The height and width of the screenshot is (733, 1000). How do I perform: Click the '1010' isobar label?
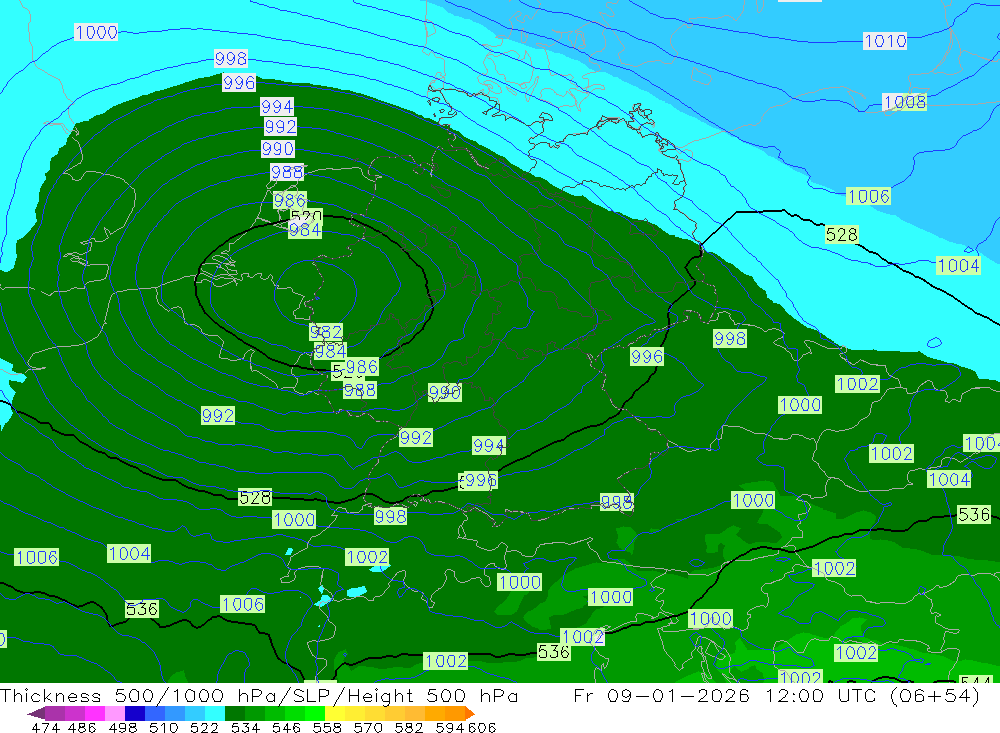point(885,41)
